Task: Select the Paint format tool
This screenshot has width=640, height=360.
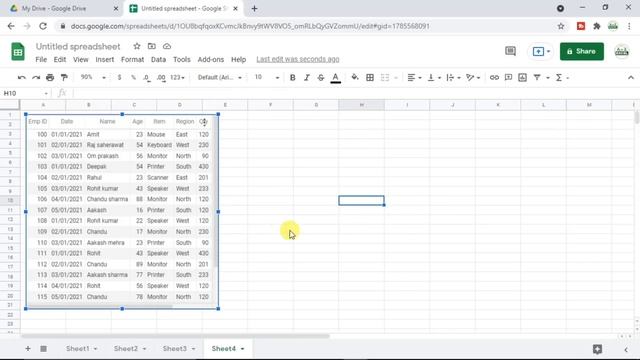Action: 64,78
